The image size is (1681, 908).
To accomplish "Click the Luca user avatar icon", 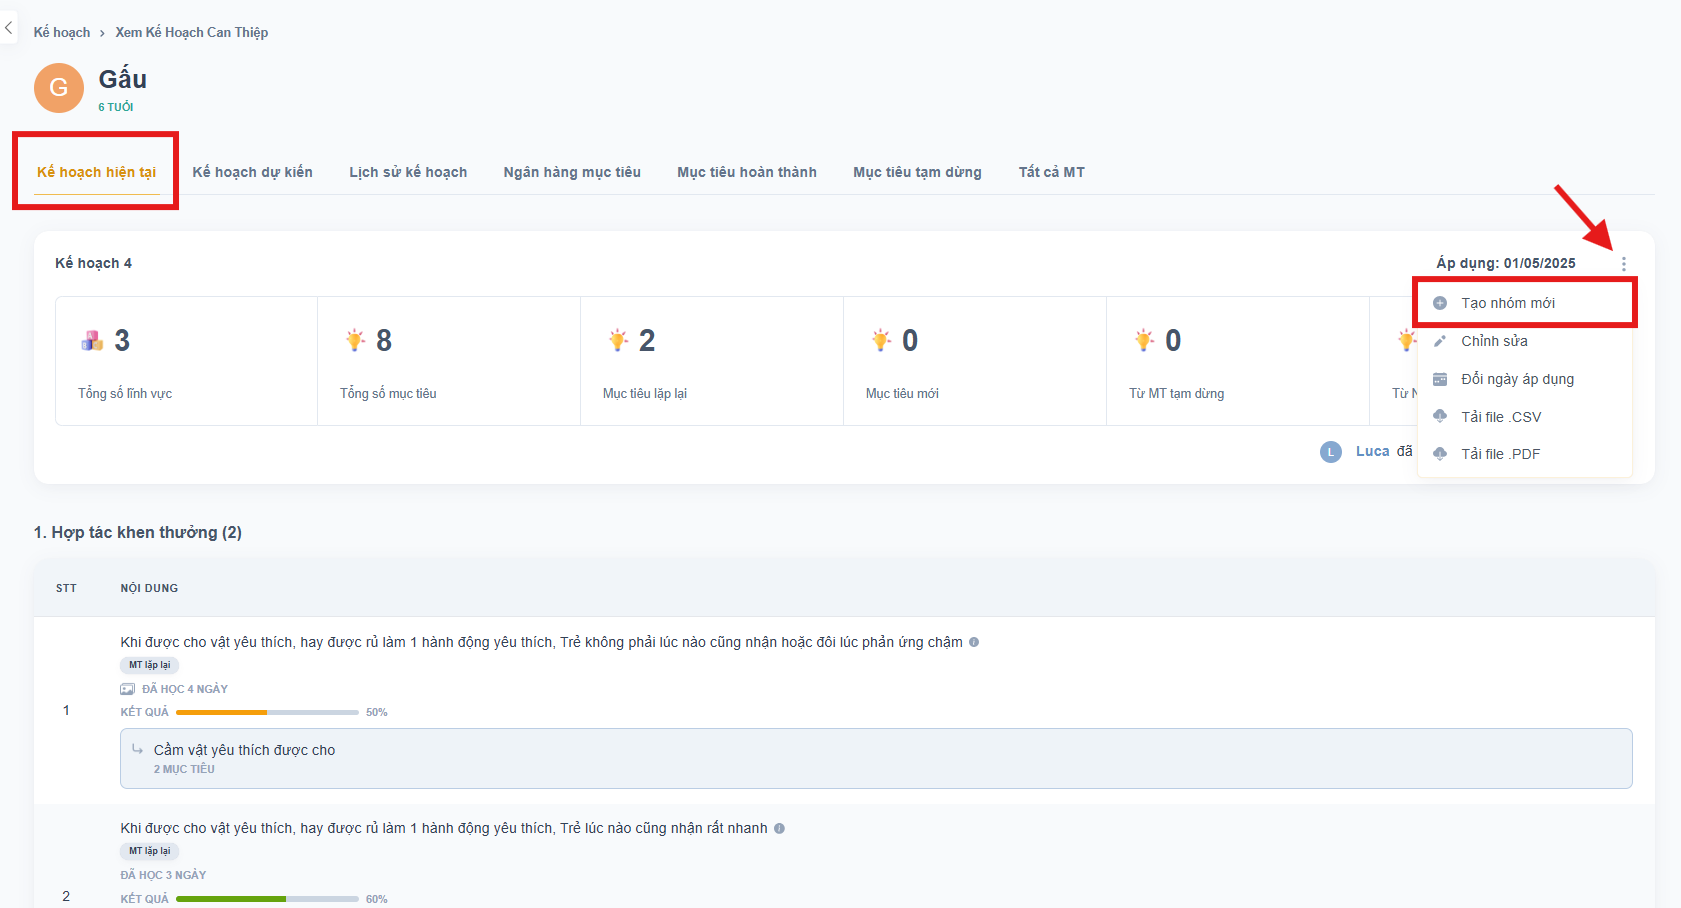I will click(1330, 452).
